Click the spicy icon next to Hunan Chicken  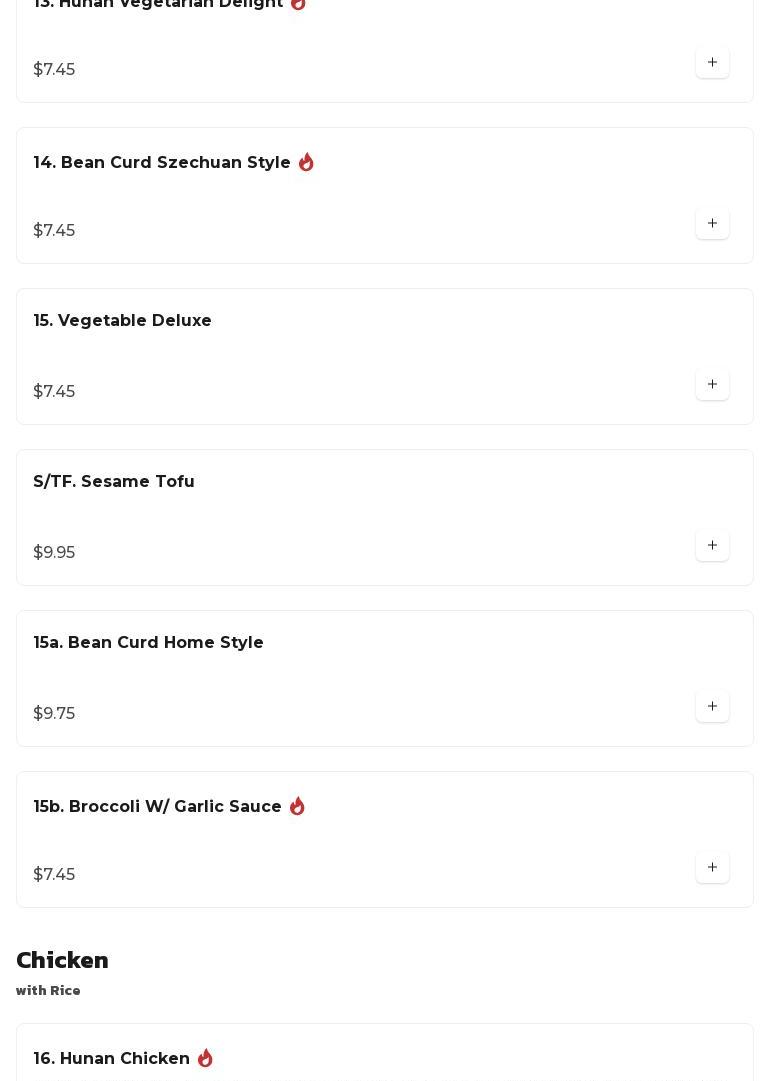click(205, 1058)
